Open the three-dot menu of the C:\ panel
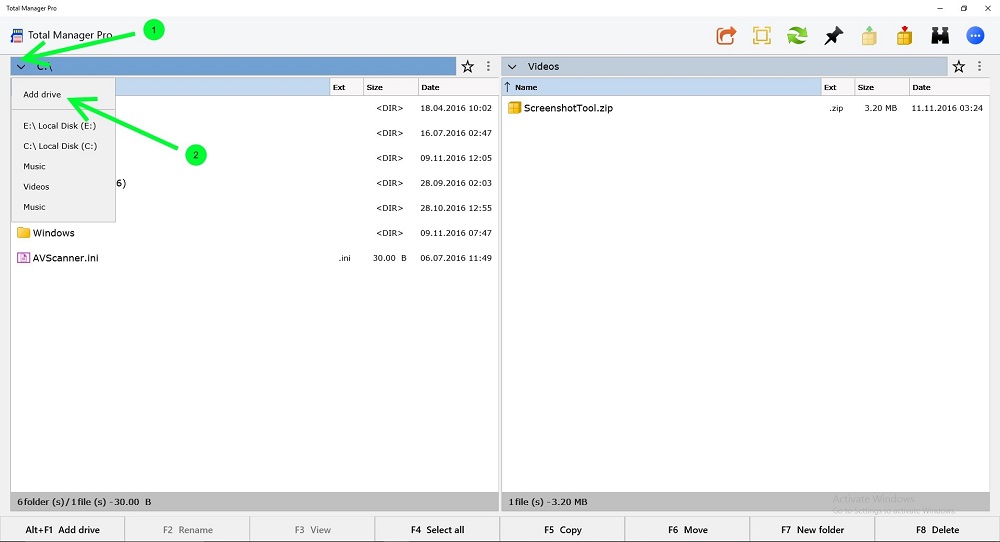1000x542 pixels. click(489, 66)
